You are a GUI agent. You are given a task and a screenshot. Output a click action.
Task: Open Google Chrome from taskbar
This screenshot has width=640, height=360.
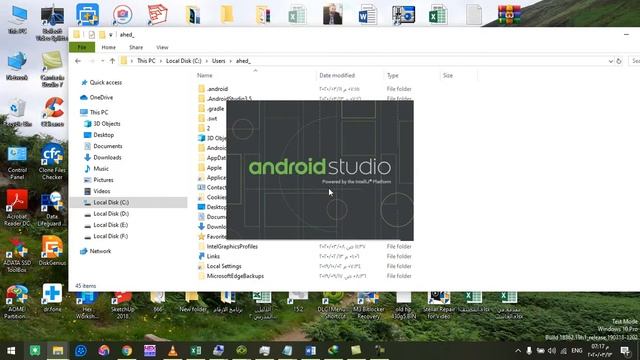(x=127, y=350)
